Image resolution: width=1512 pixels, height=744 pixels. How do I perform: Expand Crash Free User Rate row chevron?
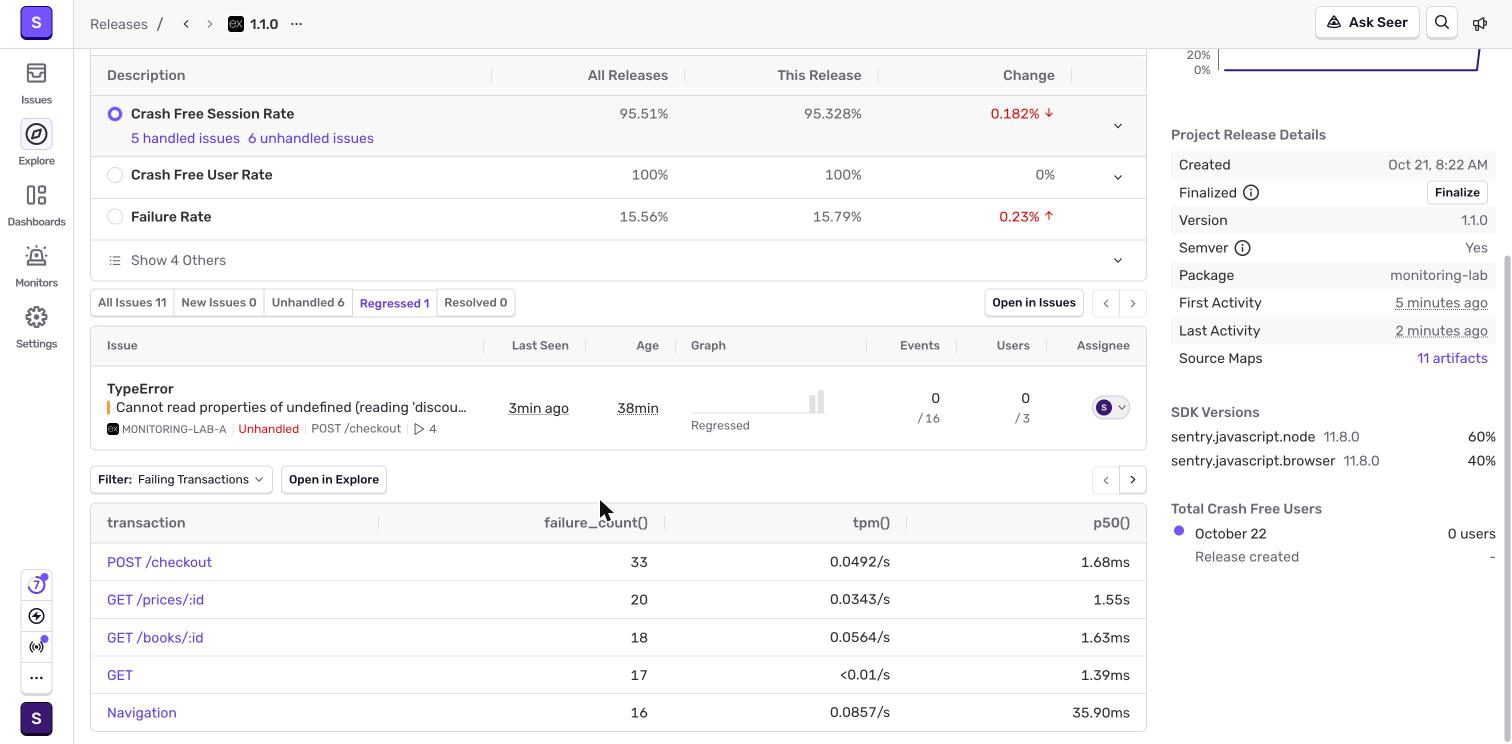click(1118, 177)
